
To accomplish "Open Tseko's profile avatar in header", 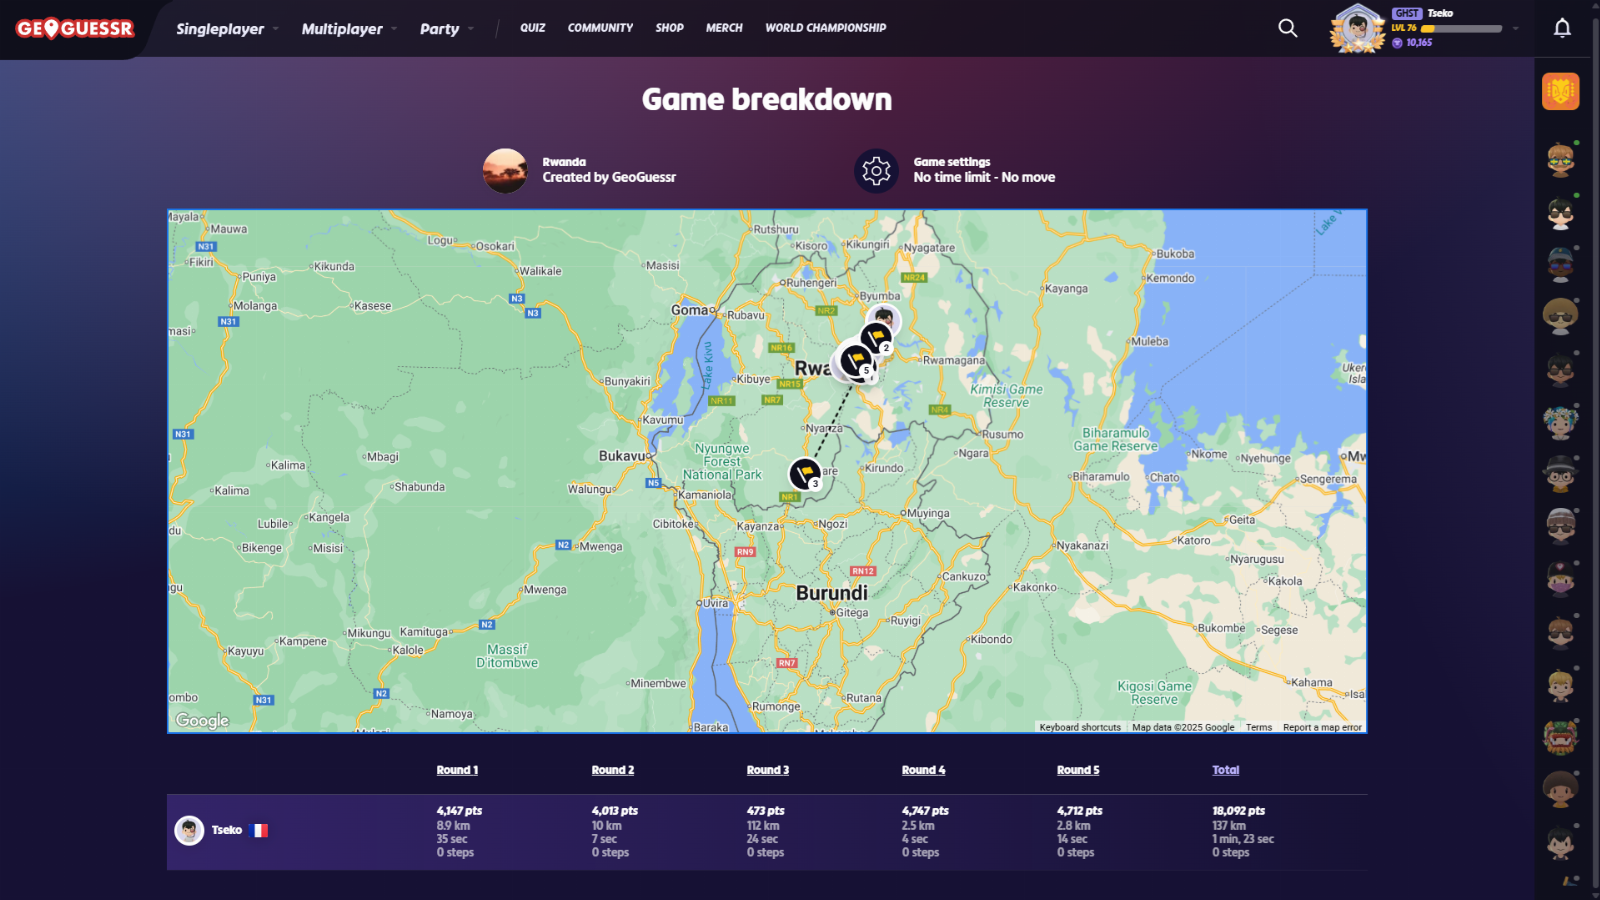I will coord(1357,28).
